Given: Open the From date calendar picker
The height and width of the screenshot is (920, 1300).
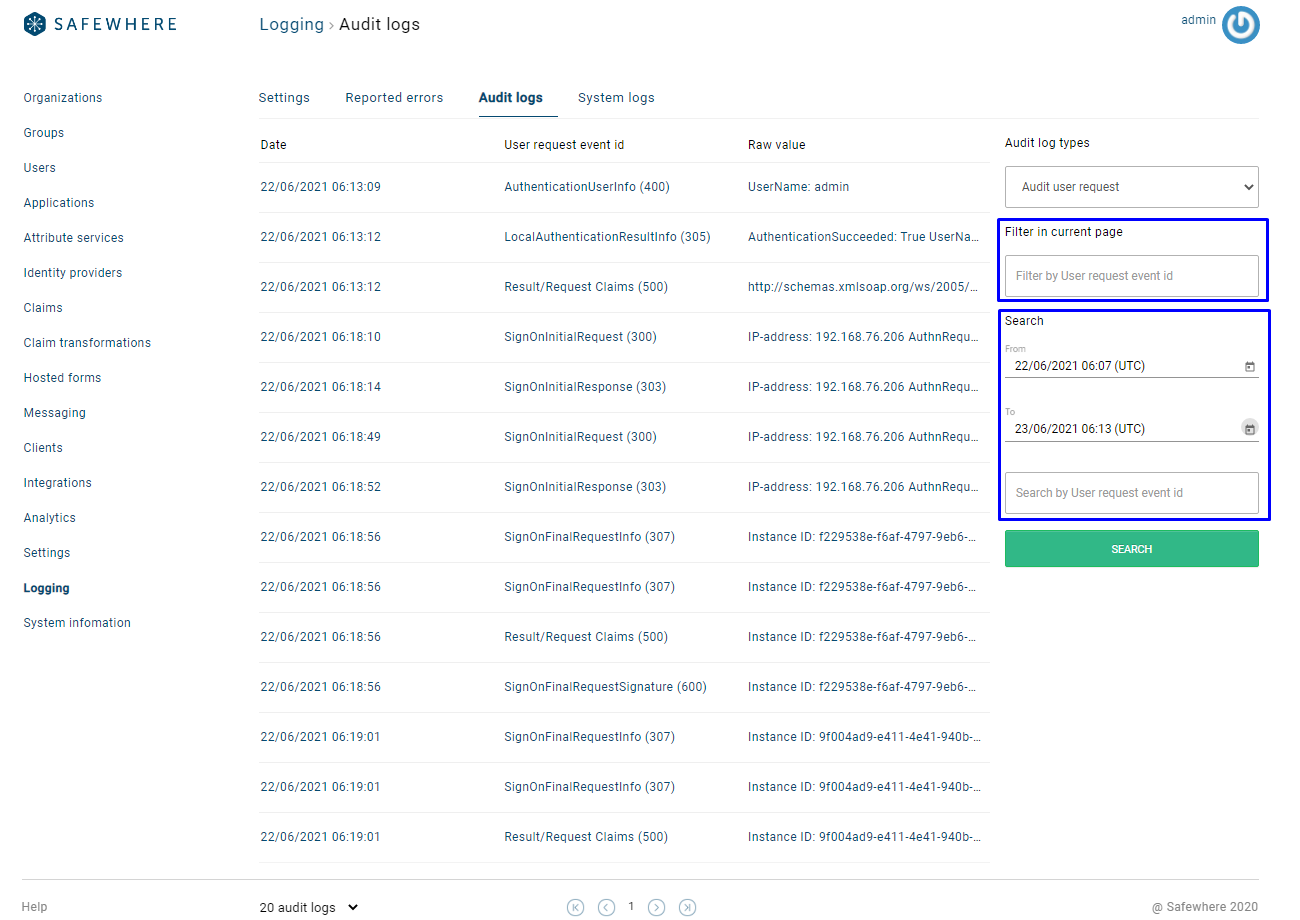Looking at the screenshot, I should pyautogui.click(x=1249, y=367).
